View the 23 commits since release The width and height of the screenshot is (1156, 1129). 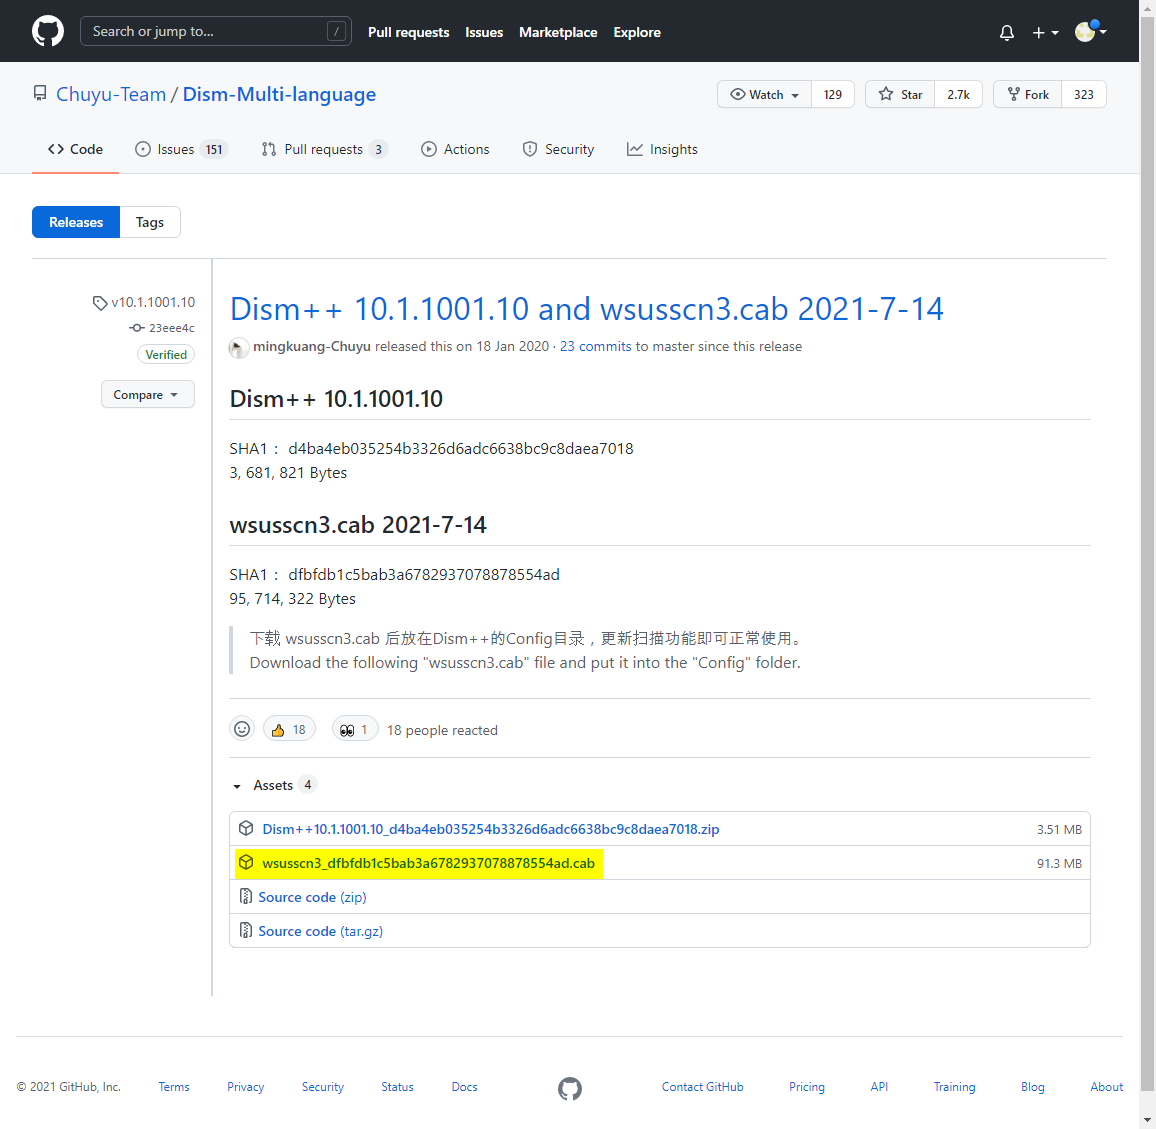click(595, 347)
